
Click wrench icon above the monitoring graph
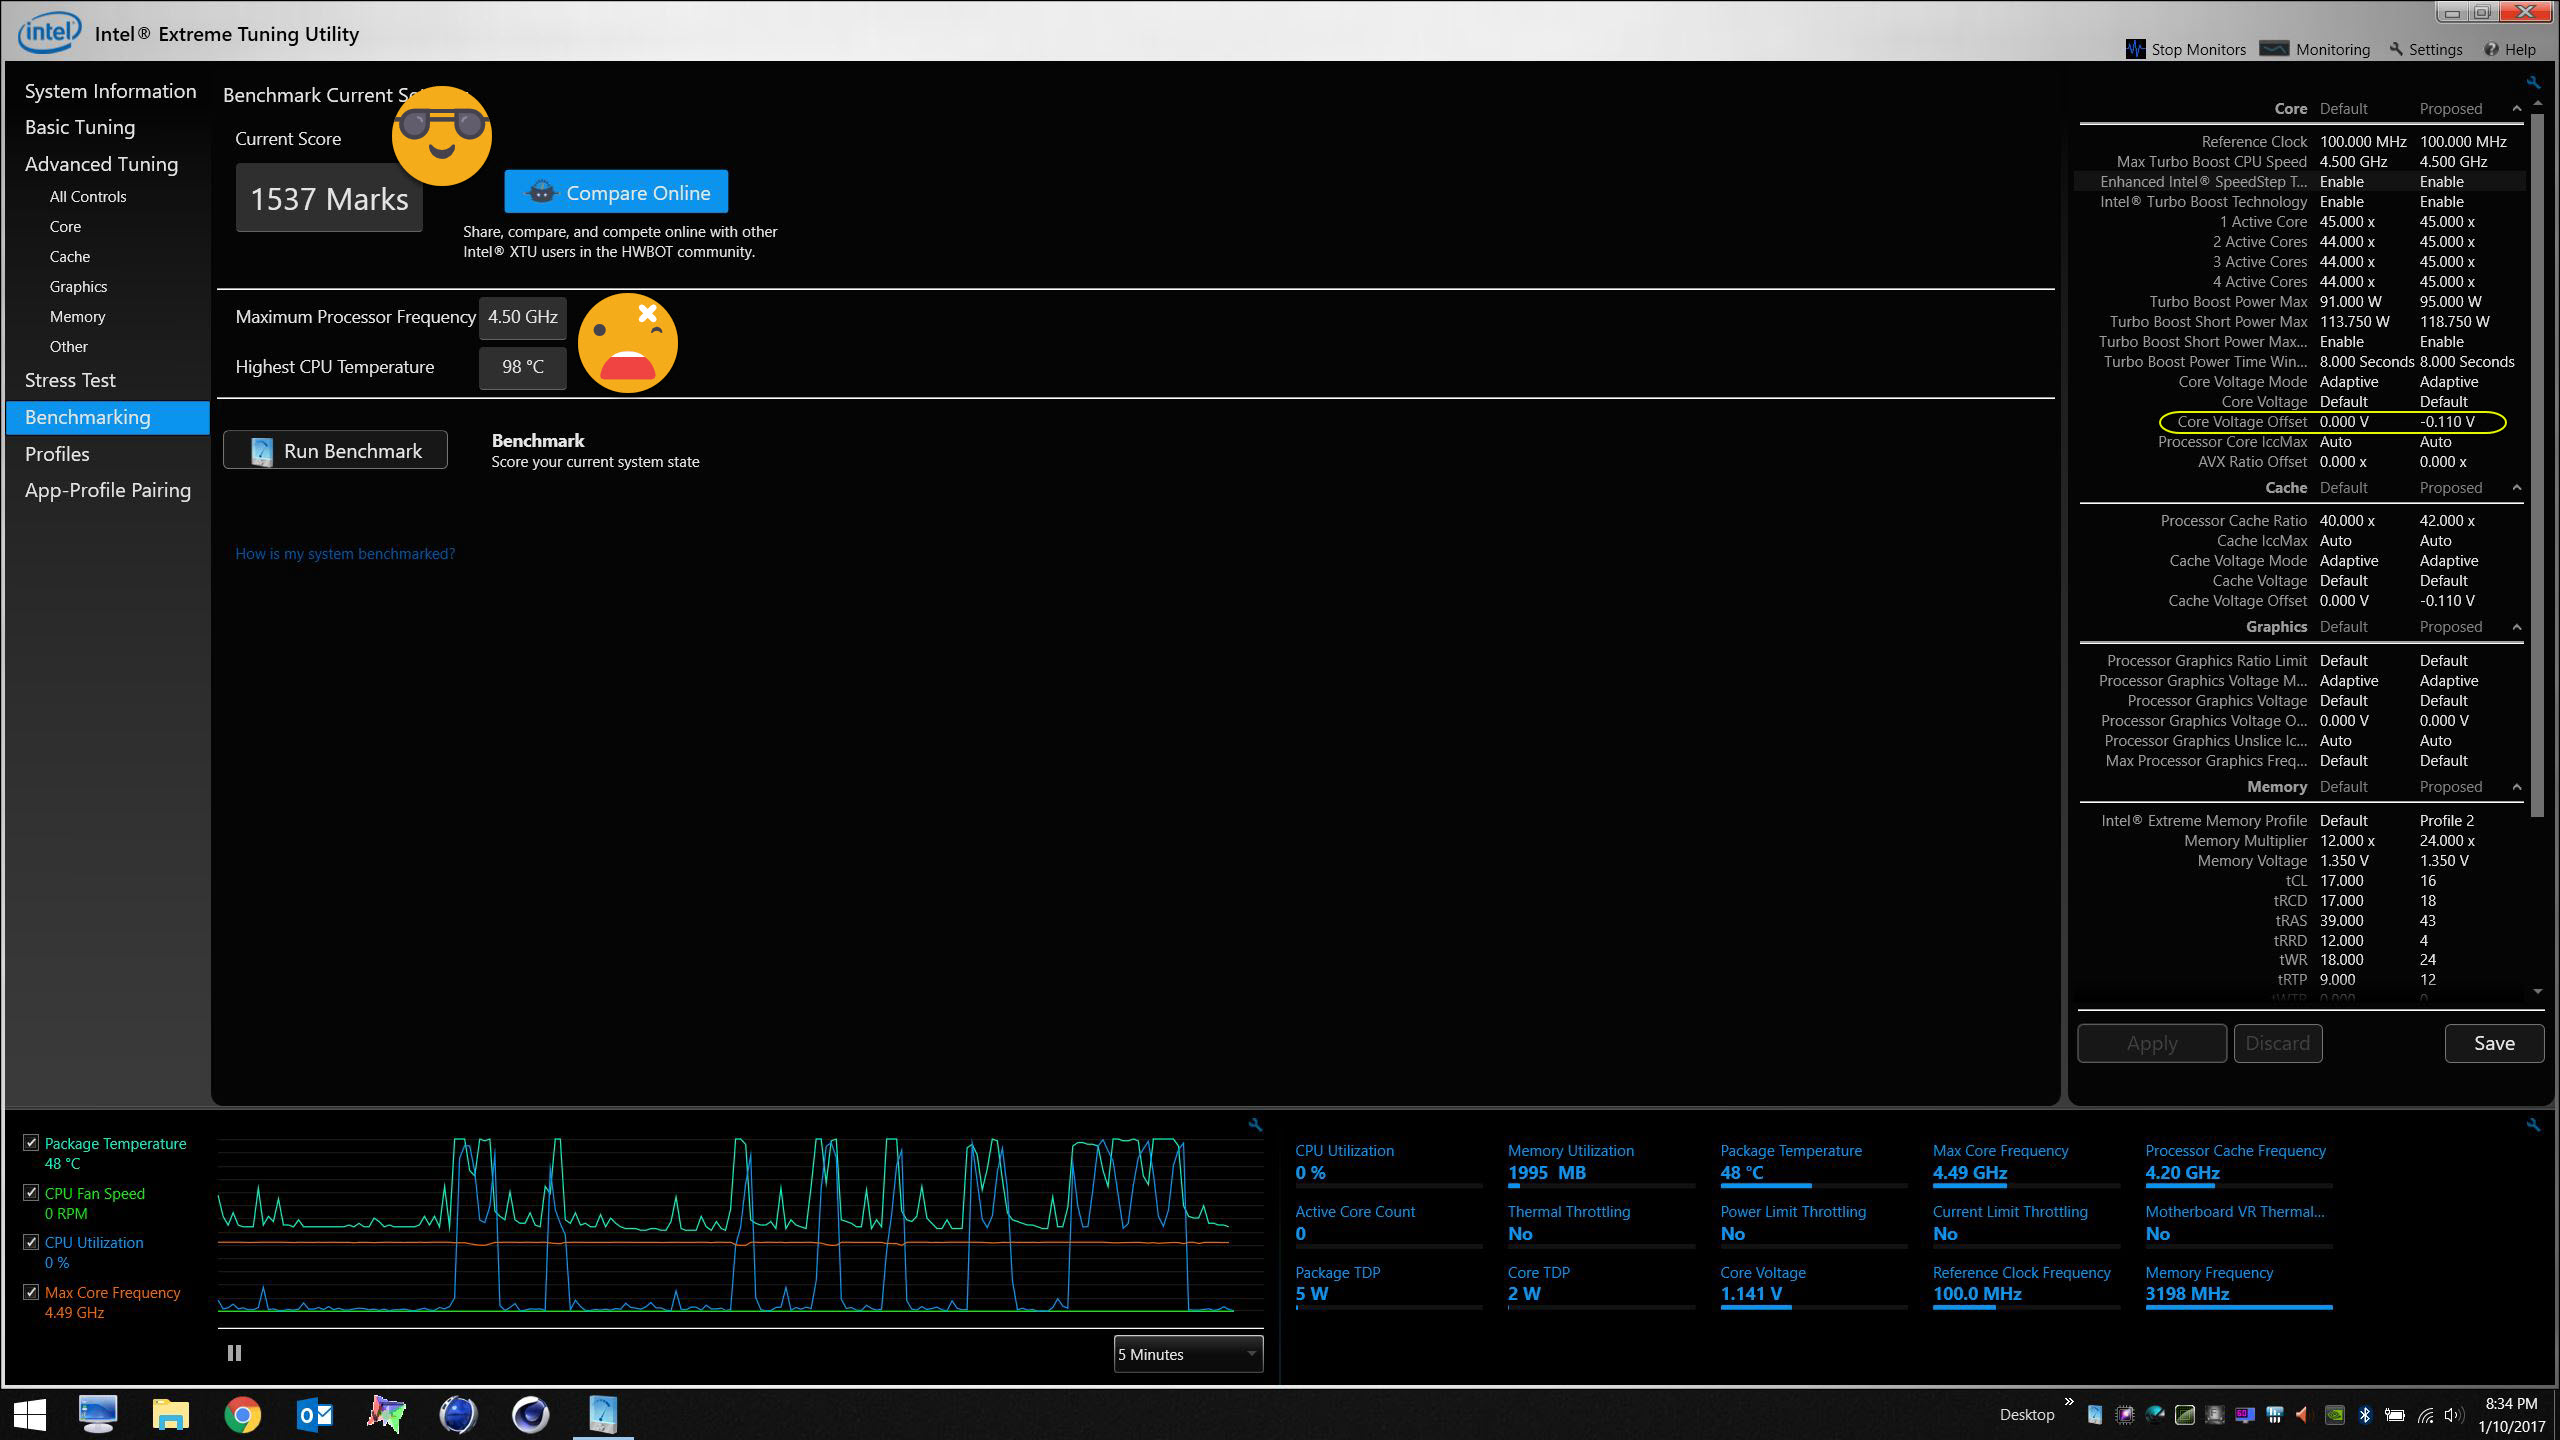click(x=1255, y=1125)
